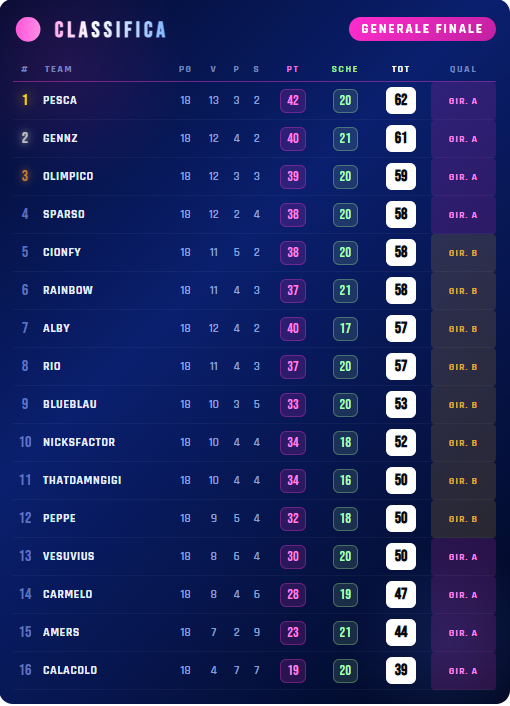This screenshot has width=510, height=706.
Task: Click CALACOLO's 39 total badge
Action: [x=401, y=670]
